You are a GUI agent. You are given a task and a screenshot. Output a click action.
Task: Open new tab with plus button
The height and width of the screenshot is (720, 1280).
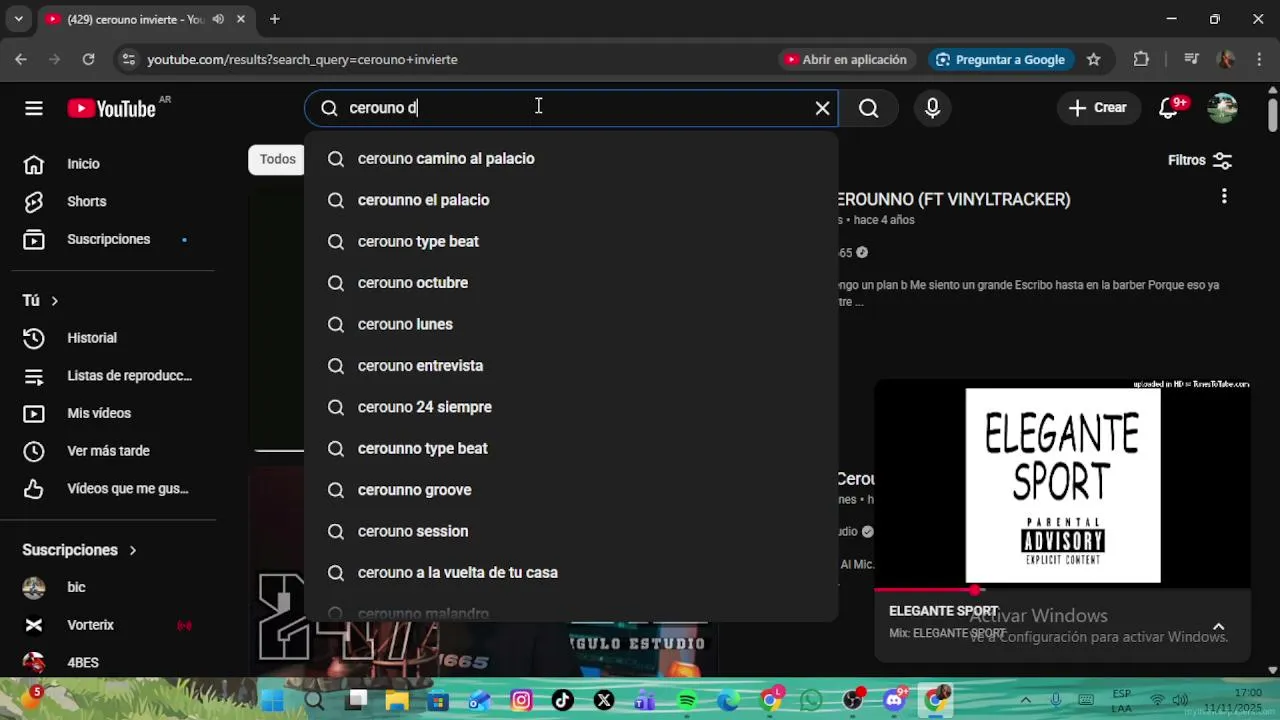[x=274, y=19]
